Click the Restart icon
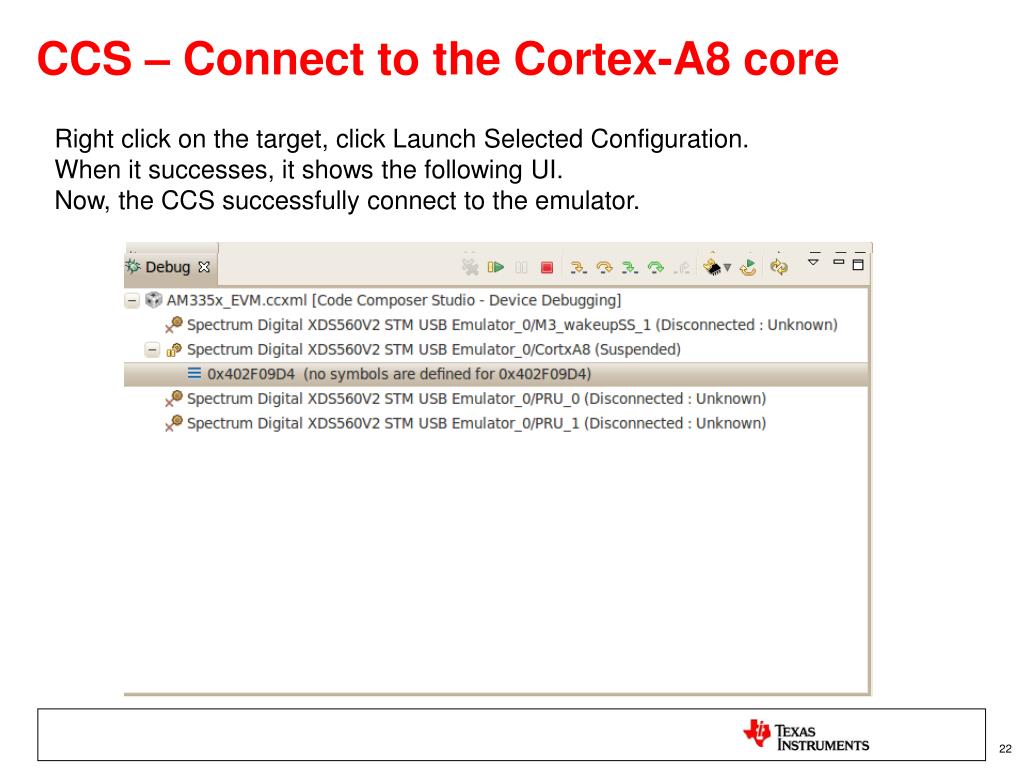This screenshot has height=768, width=1024. click(x=748, y=267)
